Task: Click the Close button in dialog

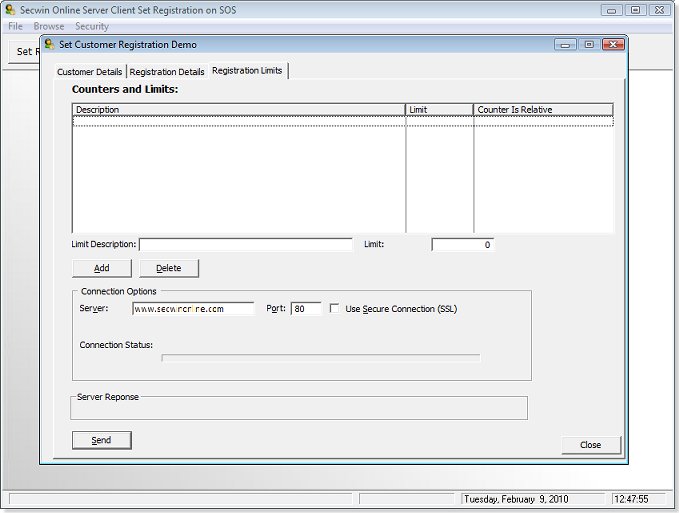Action: [x=590, y=445]
